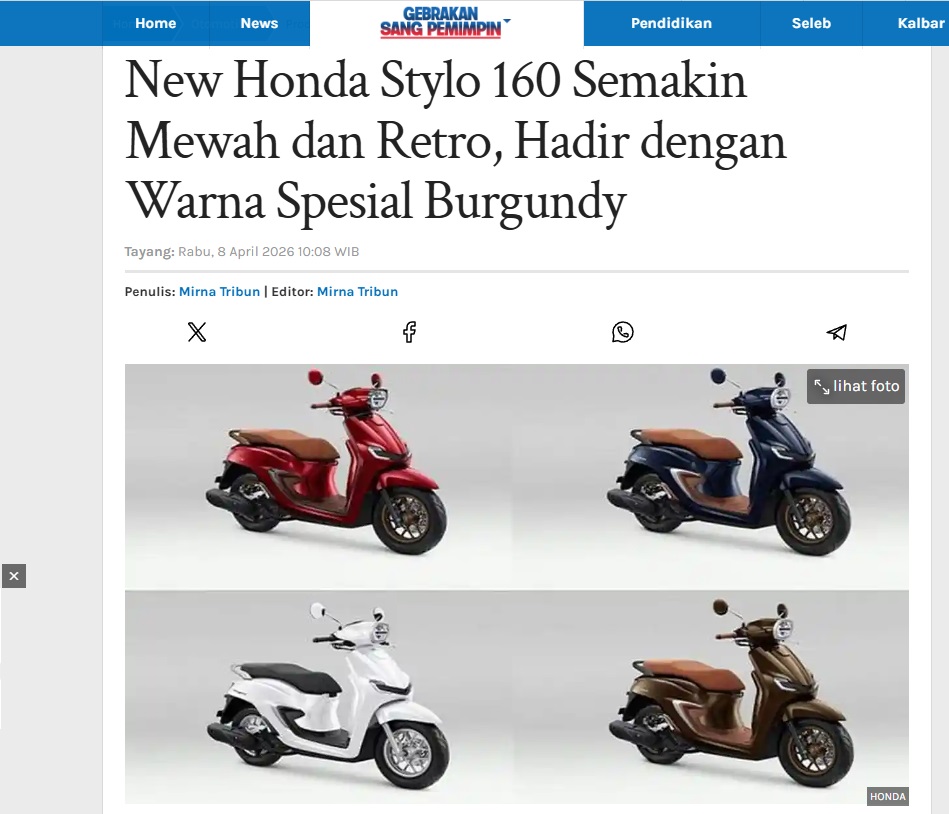
Task: Expand the arrow beside Gebrakan Sang Pemimpin
Action: [507, 21]
